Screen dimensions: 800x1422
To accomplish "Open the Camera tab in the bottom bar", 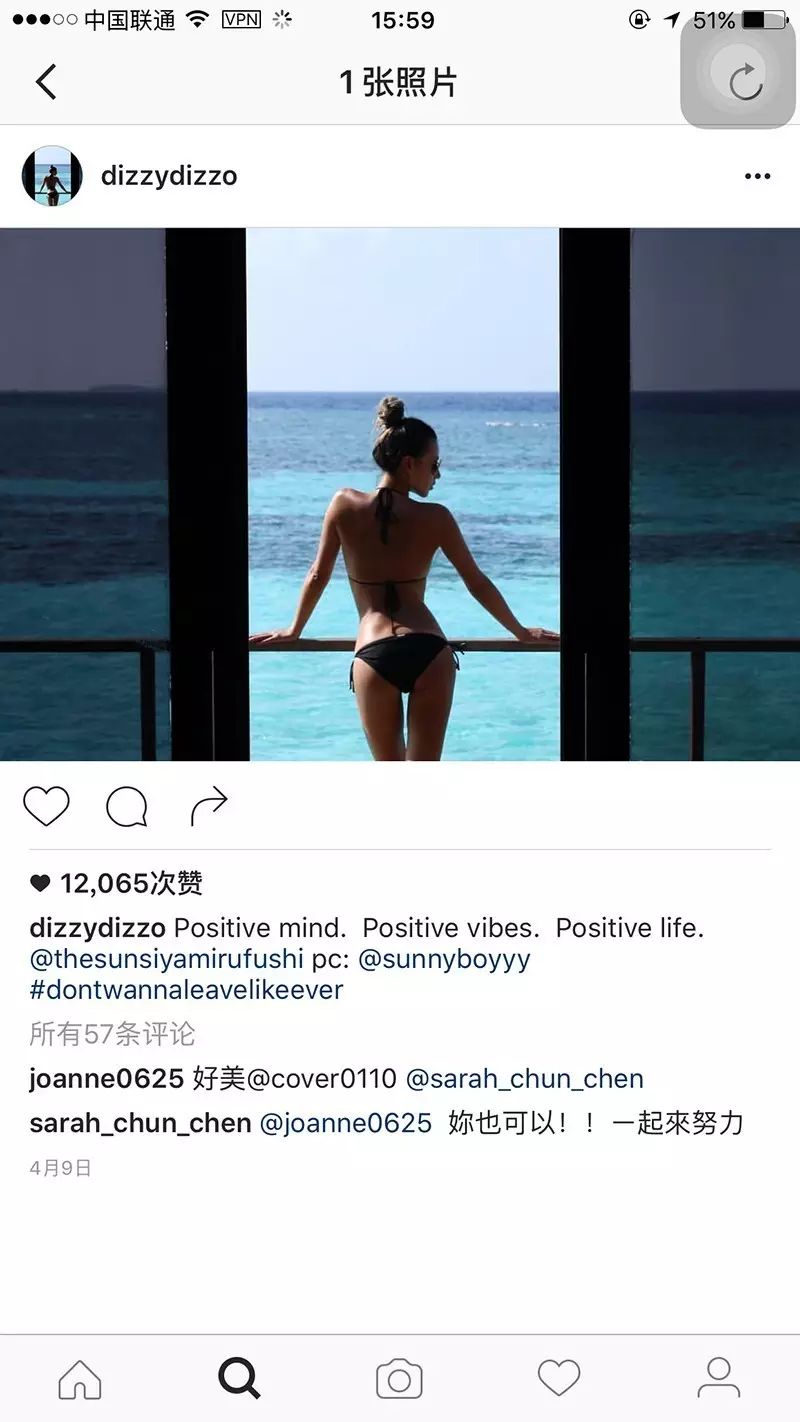I will [x=399, y=1380].
